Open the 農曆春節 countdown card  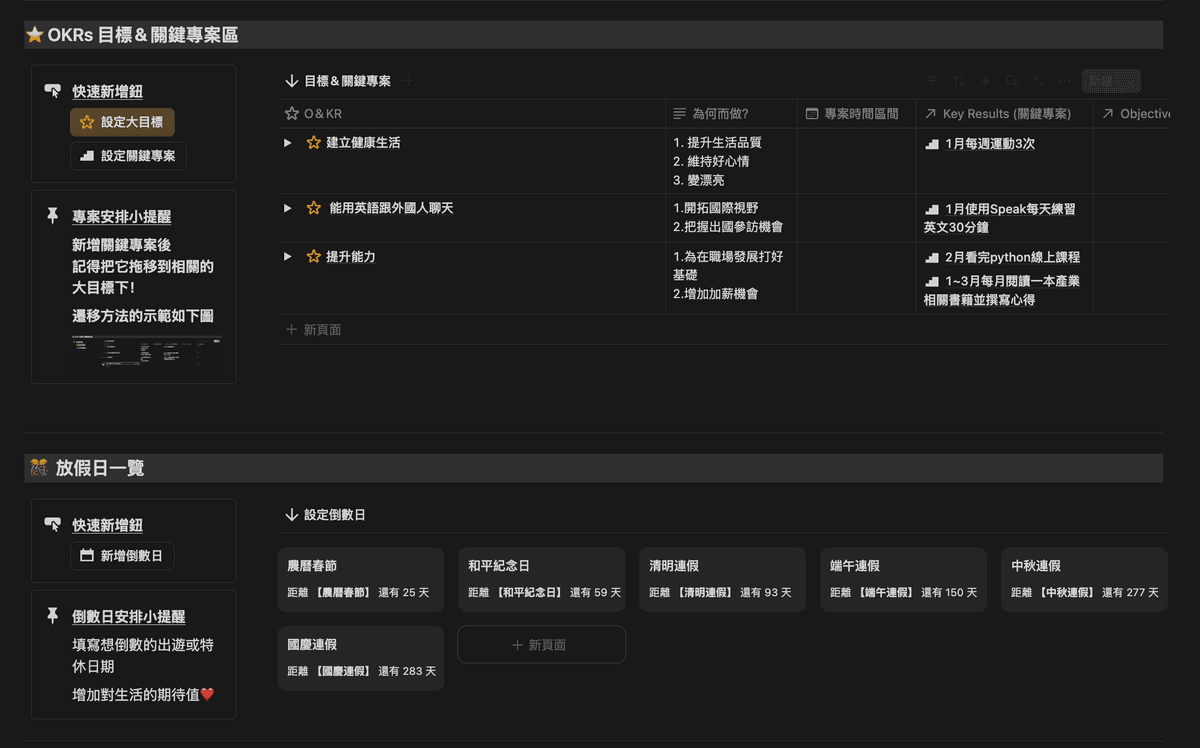(361, 579)
